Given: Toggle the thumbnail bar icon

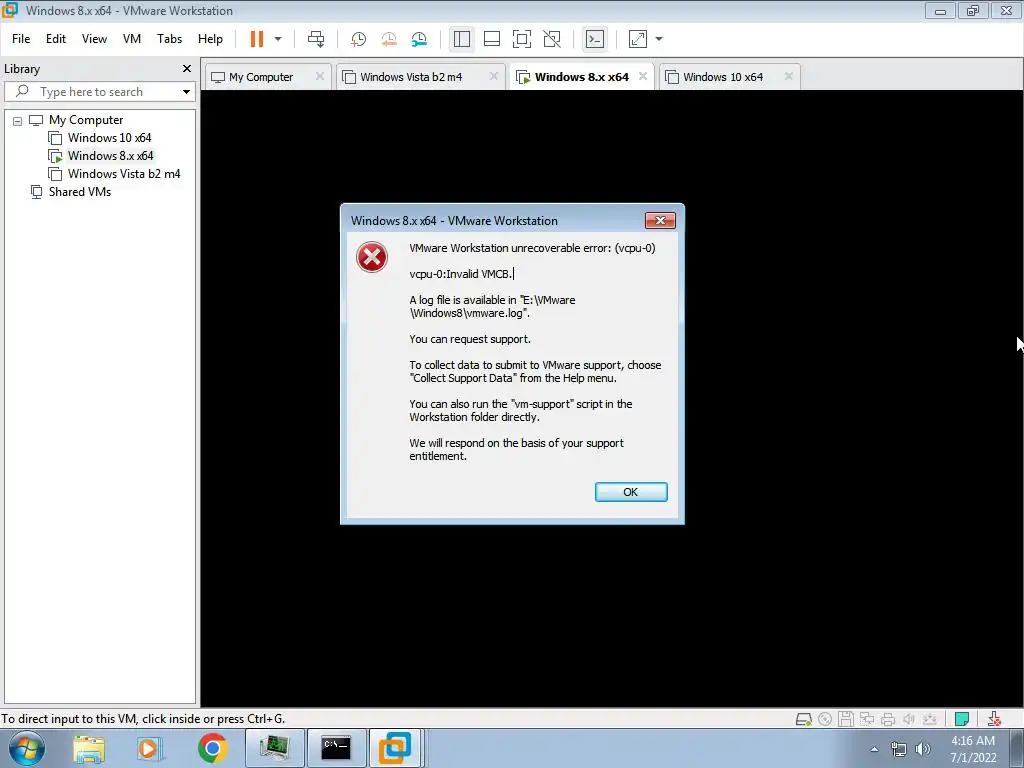Looking at the screenshot, I should click(x=492, y=39).
